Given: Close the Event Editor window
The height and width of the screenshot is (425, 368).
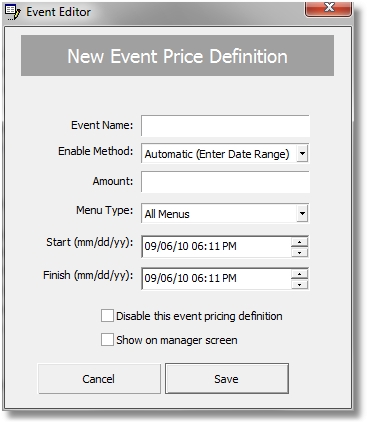Looking at the screenshot, I should coord(328,8).
